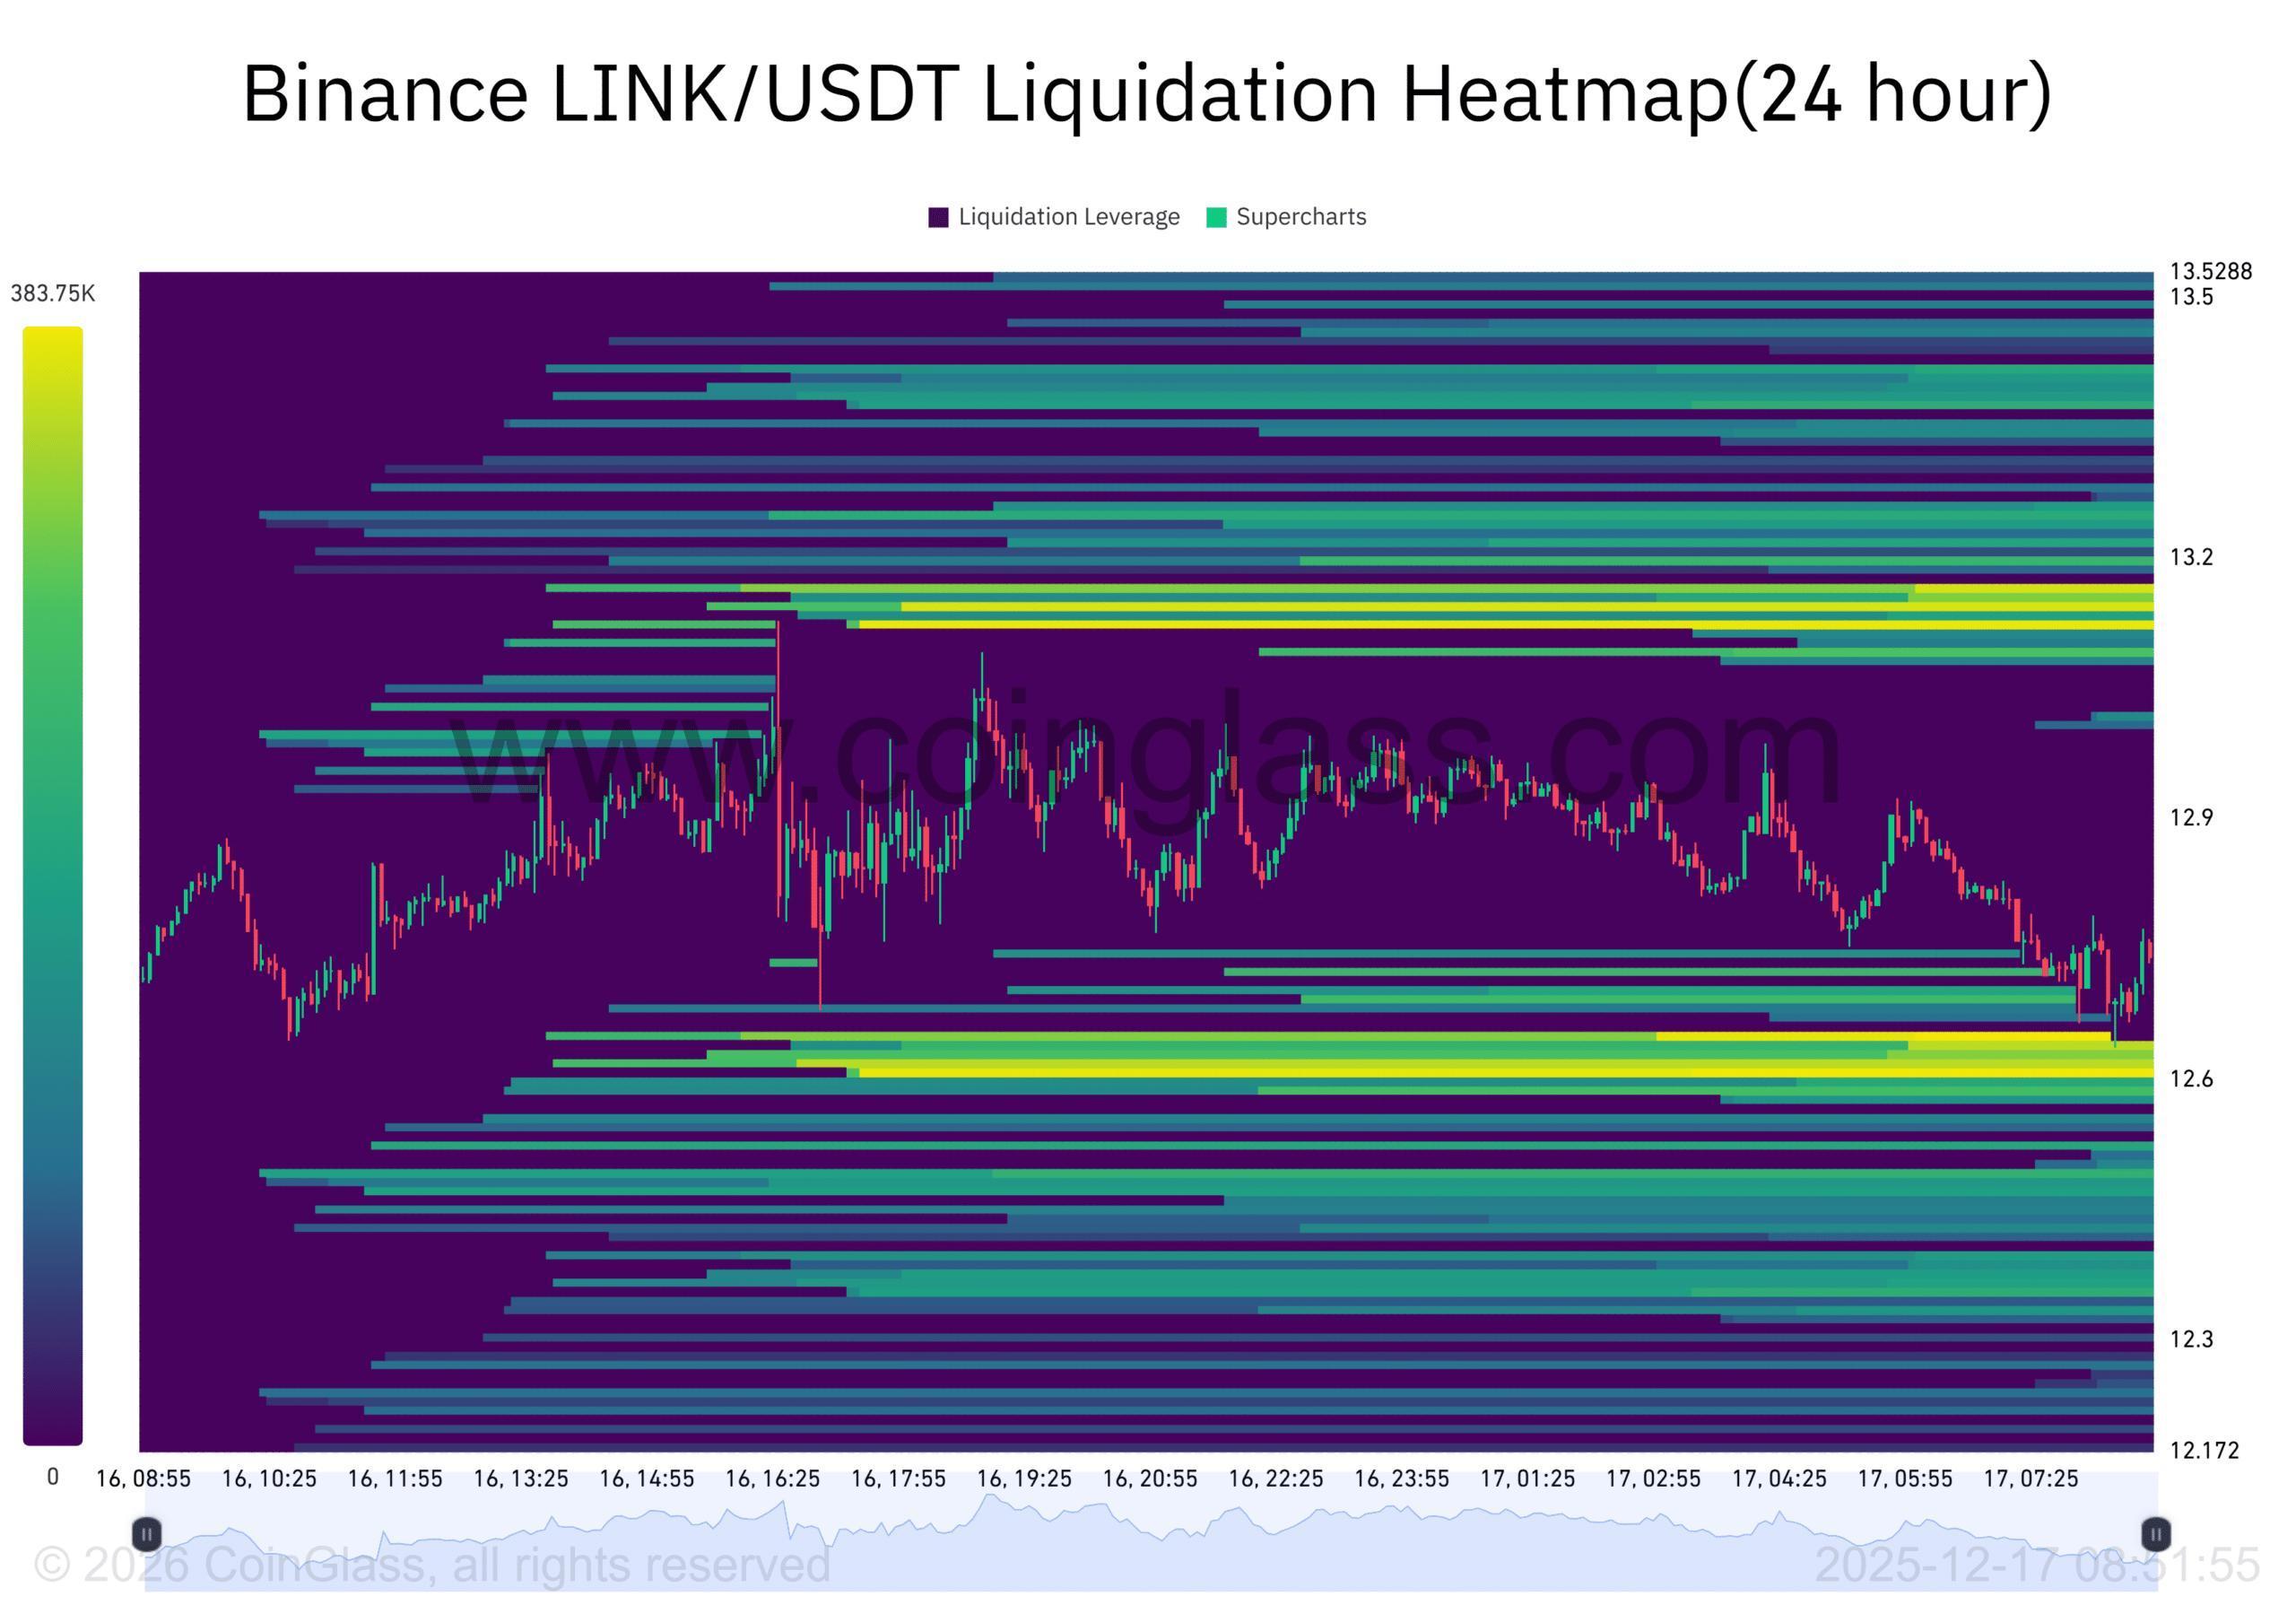
Task: Click the 0 label below the color scale
Action: [x=53, y=1475]
